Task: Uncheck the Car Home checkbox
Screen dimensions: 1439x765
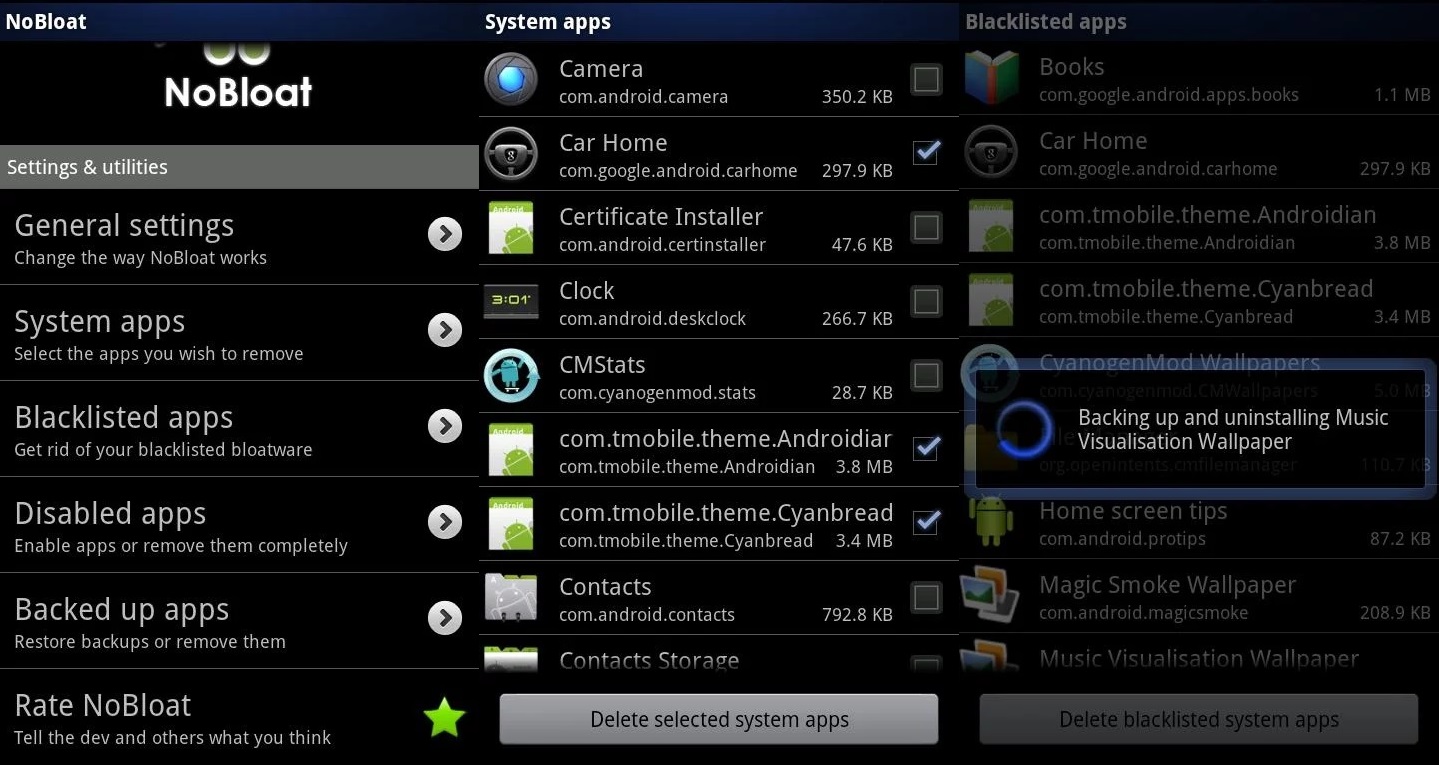Action: click(x=926, y=153)
